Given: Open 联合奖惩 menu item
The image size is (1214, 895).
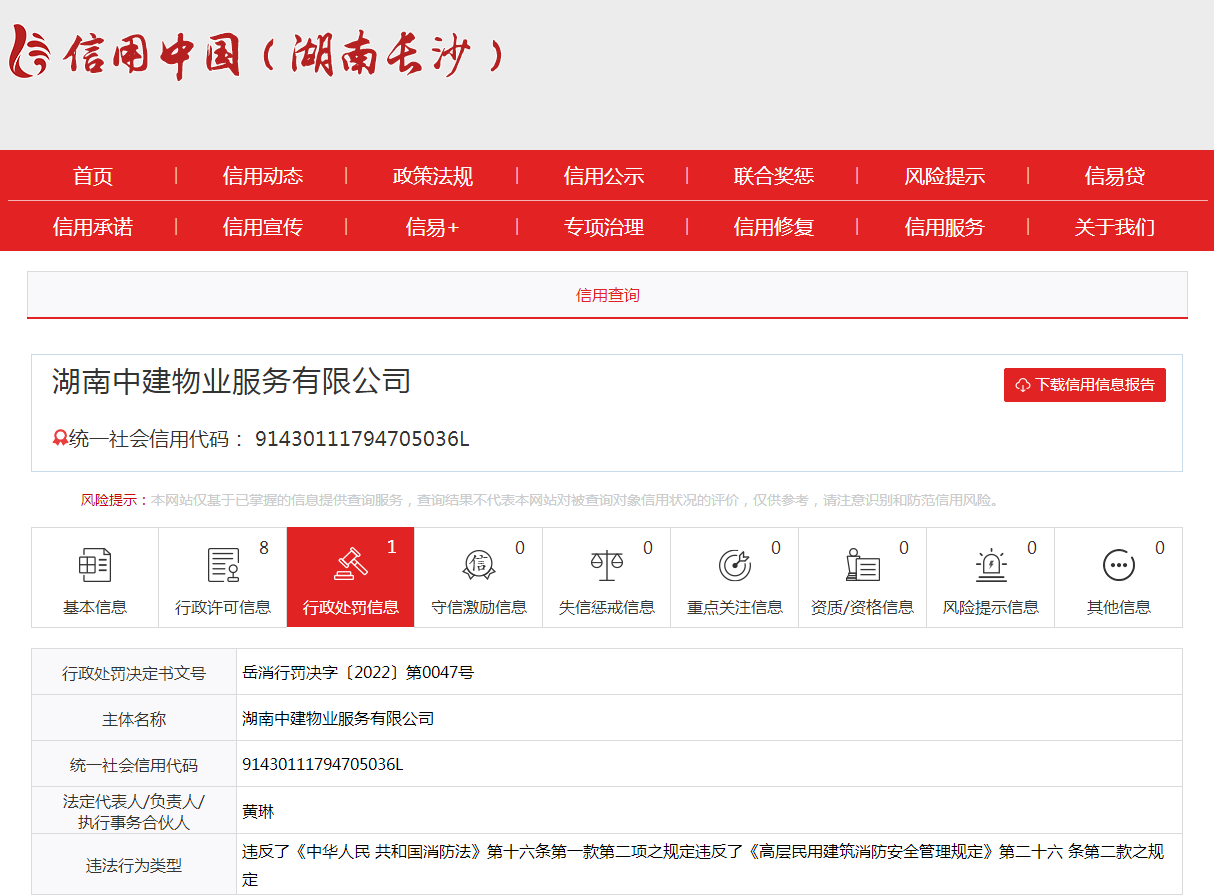Looking at the screenshot, I should (774, 176).
